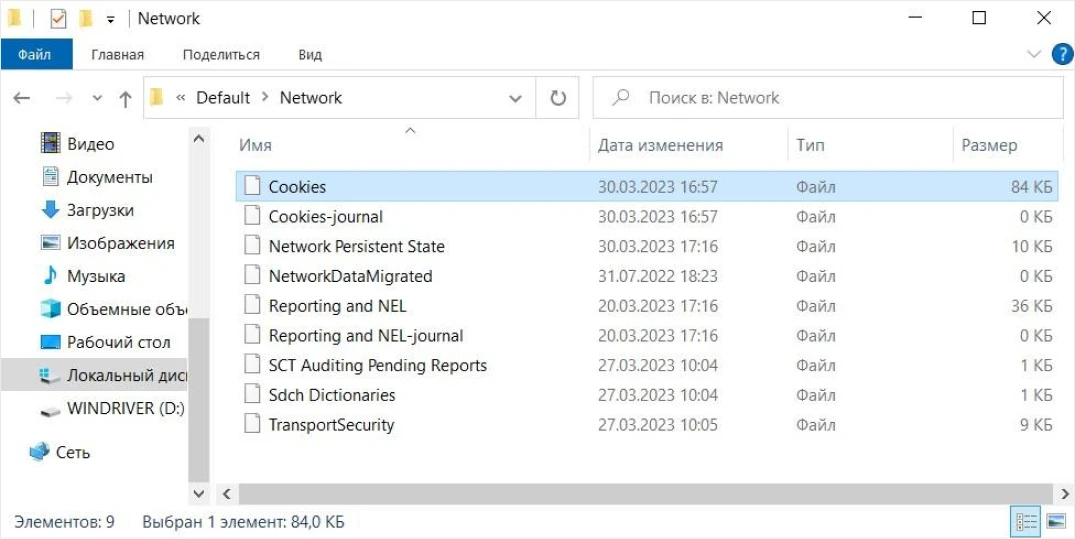Screen dimensions: 1075x539
Task: Open Загрузки in the navigation pane
Action: point(99,211)
